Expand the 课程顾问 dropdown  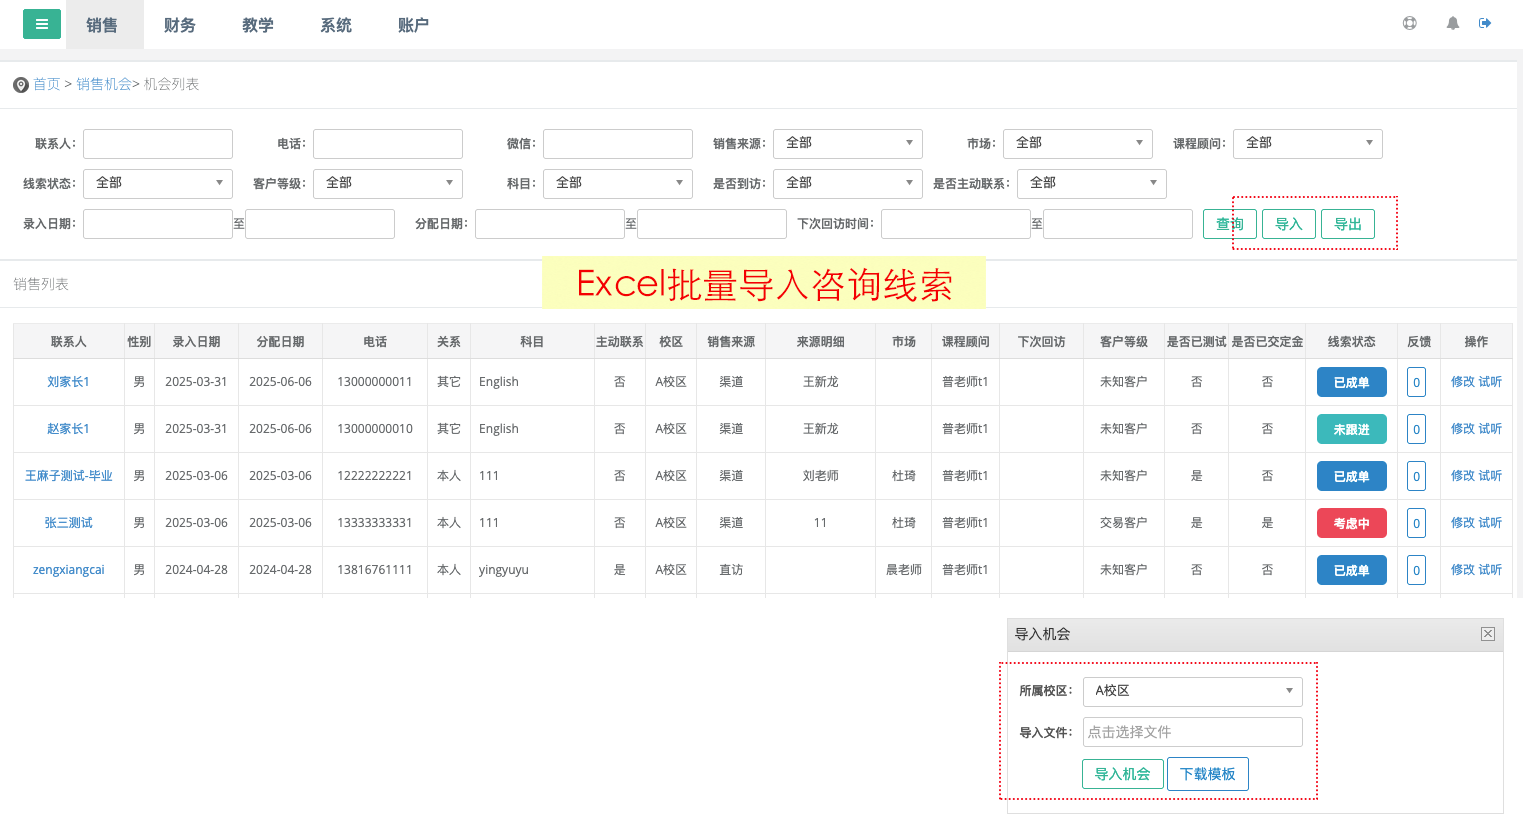point(1308,144)
